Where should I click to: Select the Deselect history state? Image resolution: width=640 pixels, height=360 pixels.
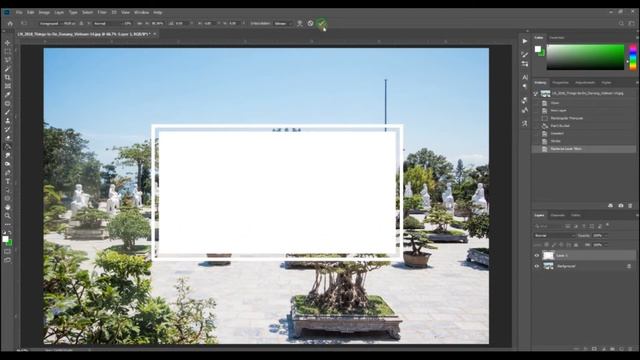point(584,133)
